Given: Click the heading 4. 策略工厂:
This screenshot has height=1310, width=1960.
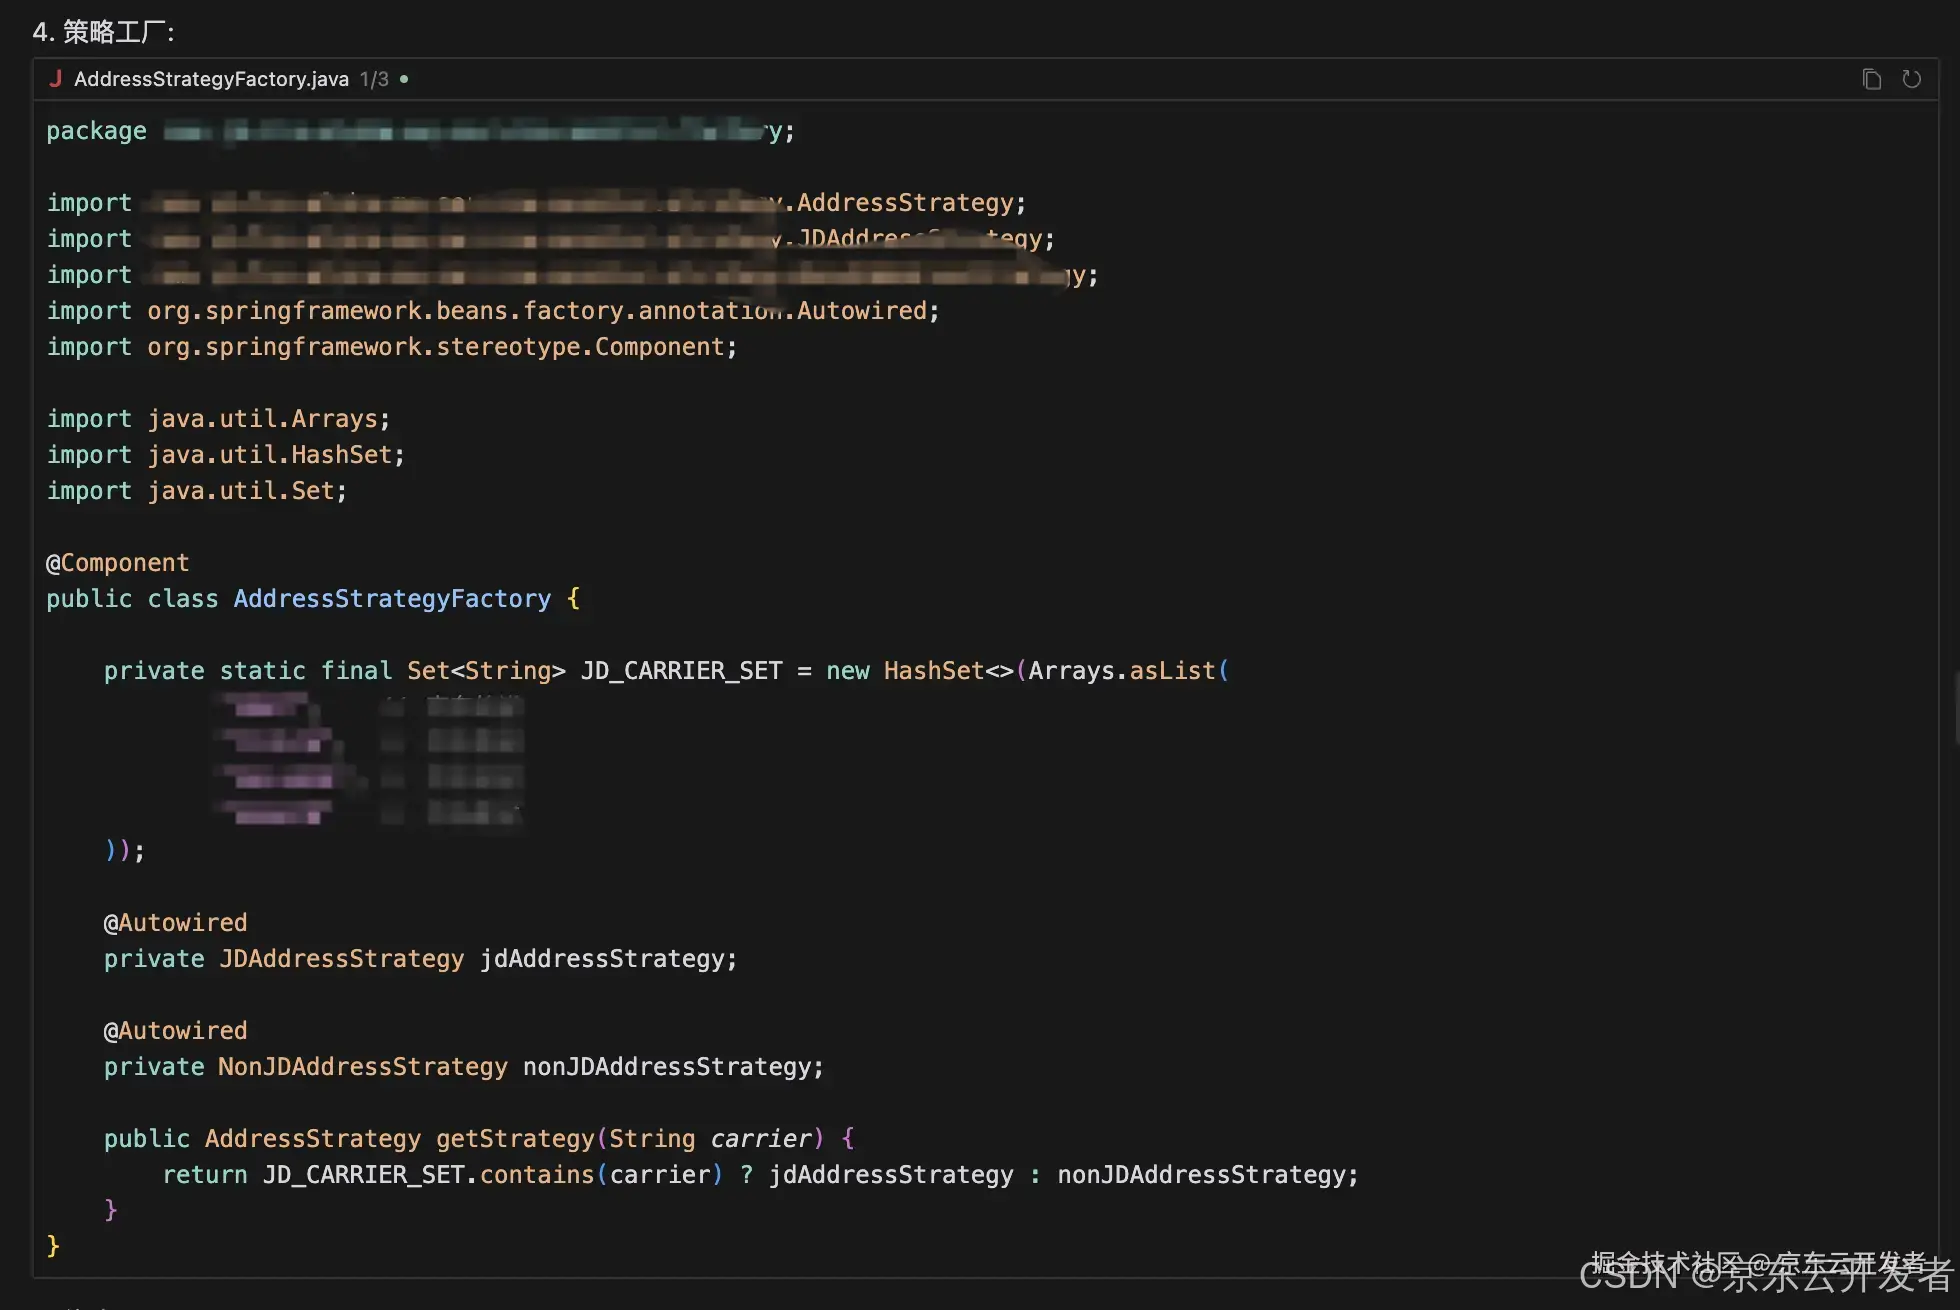Looking at the screenshot, I should point(104,32).
